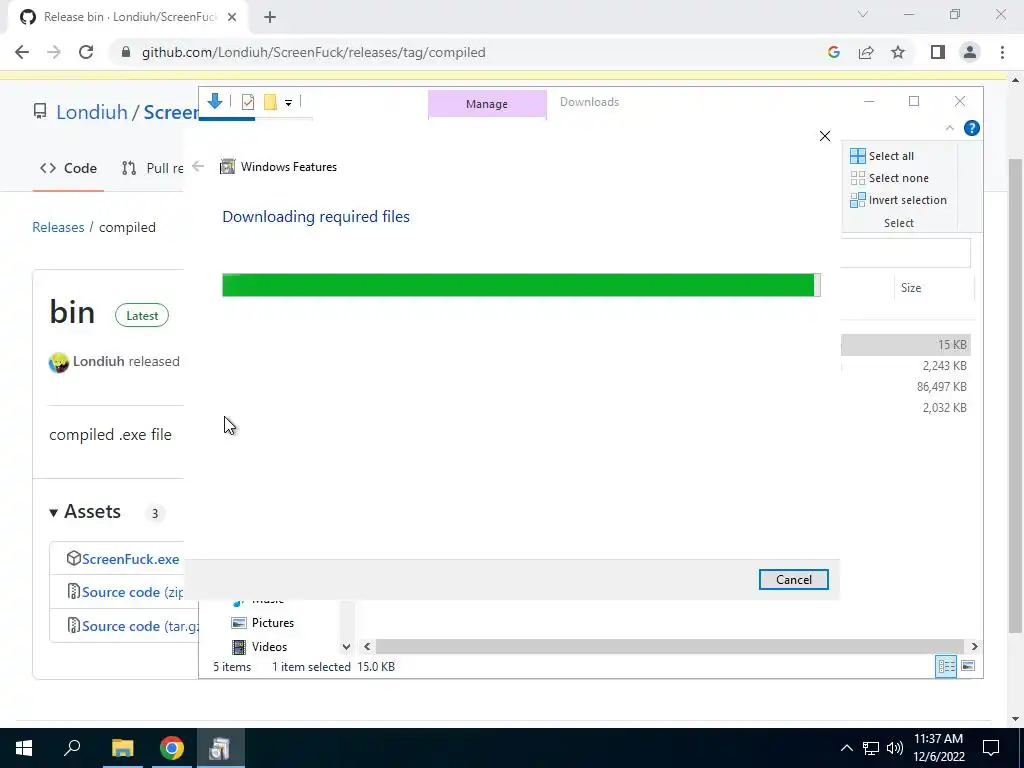The height and width of the screenshot is (768, 1024).
Task: Select the file row sized 2,032 KB
Action: point(905,408)
